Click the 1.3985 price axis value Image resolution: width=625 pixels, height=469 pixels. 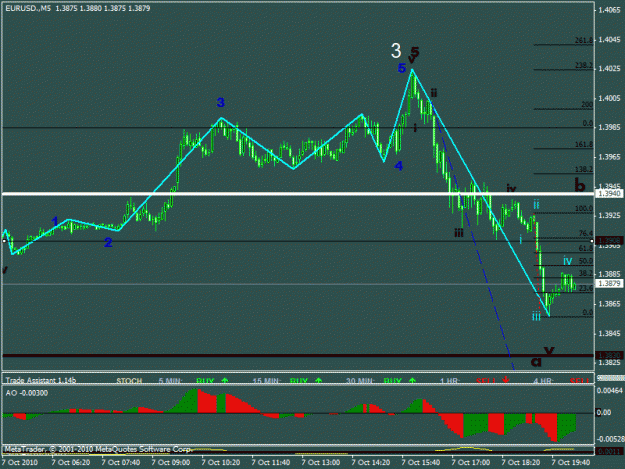point(609,128)
